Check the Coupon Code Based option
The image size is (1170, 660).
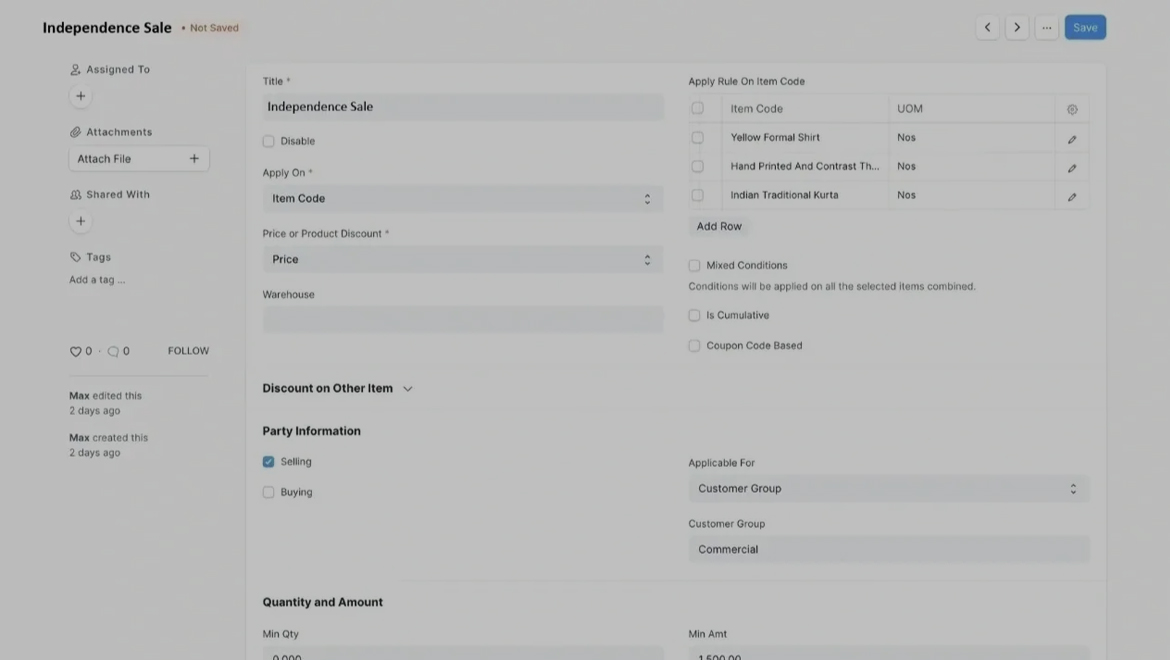tap(694, 345)
